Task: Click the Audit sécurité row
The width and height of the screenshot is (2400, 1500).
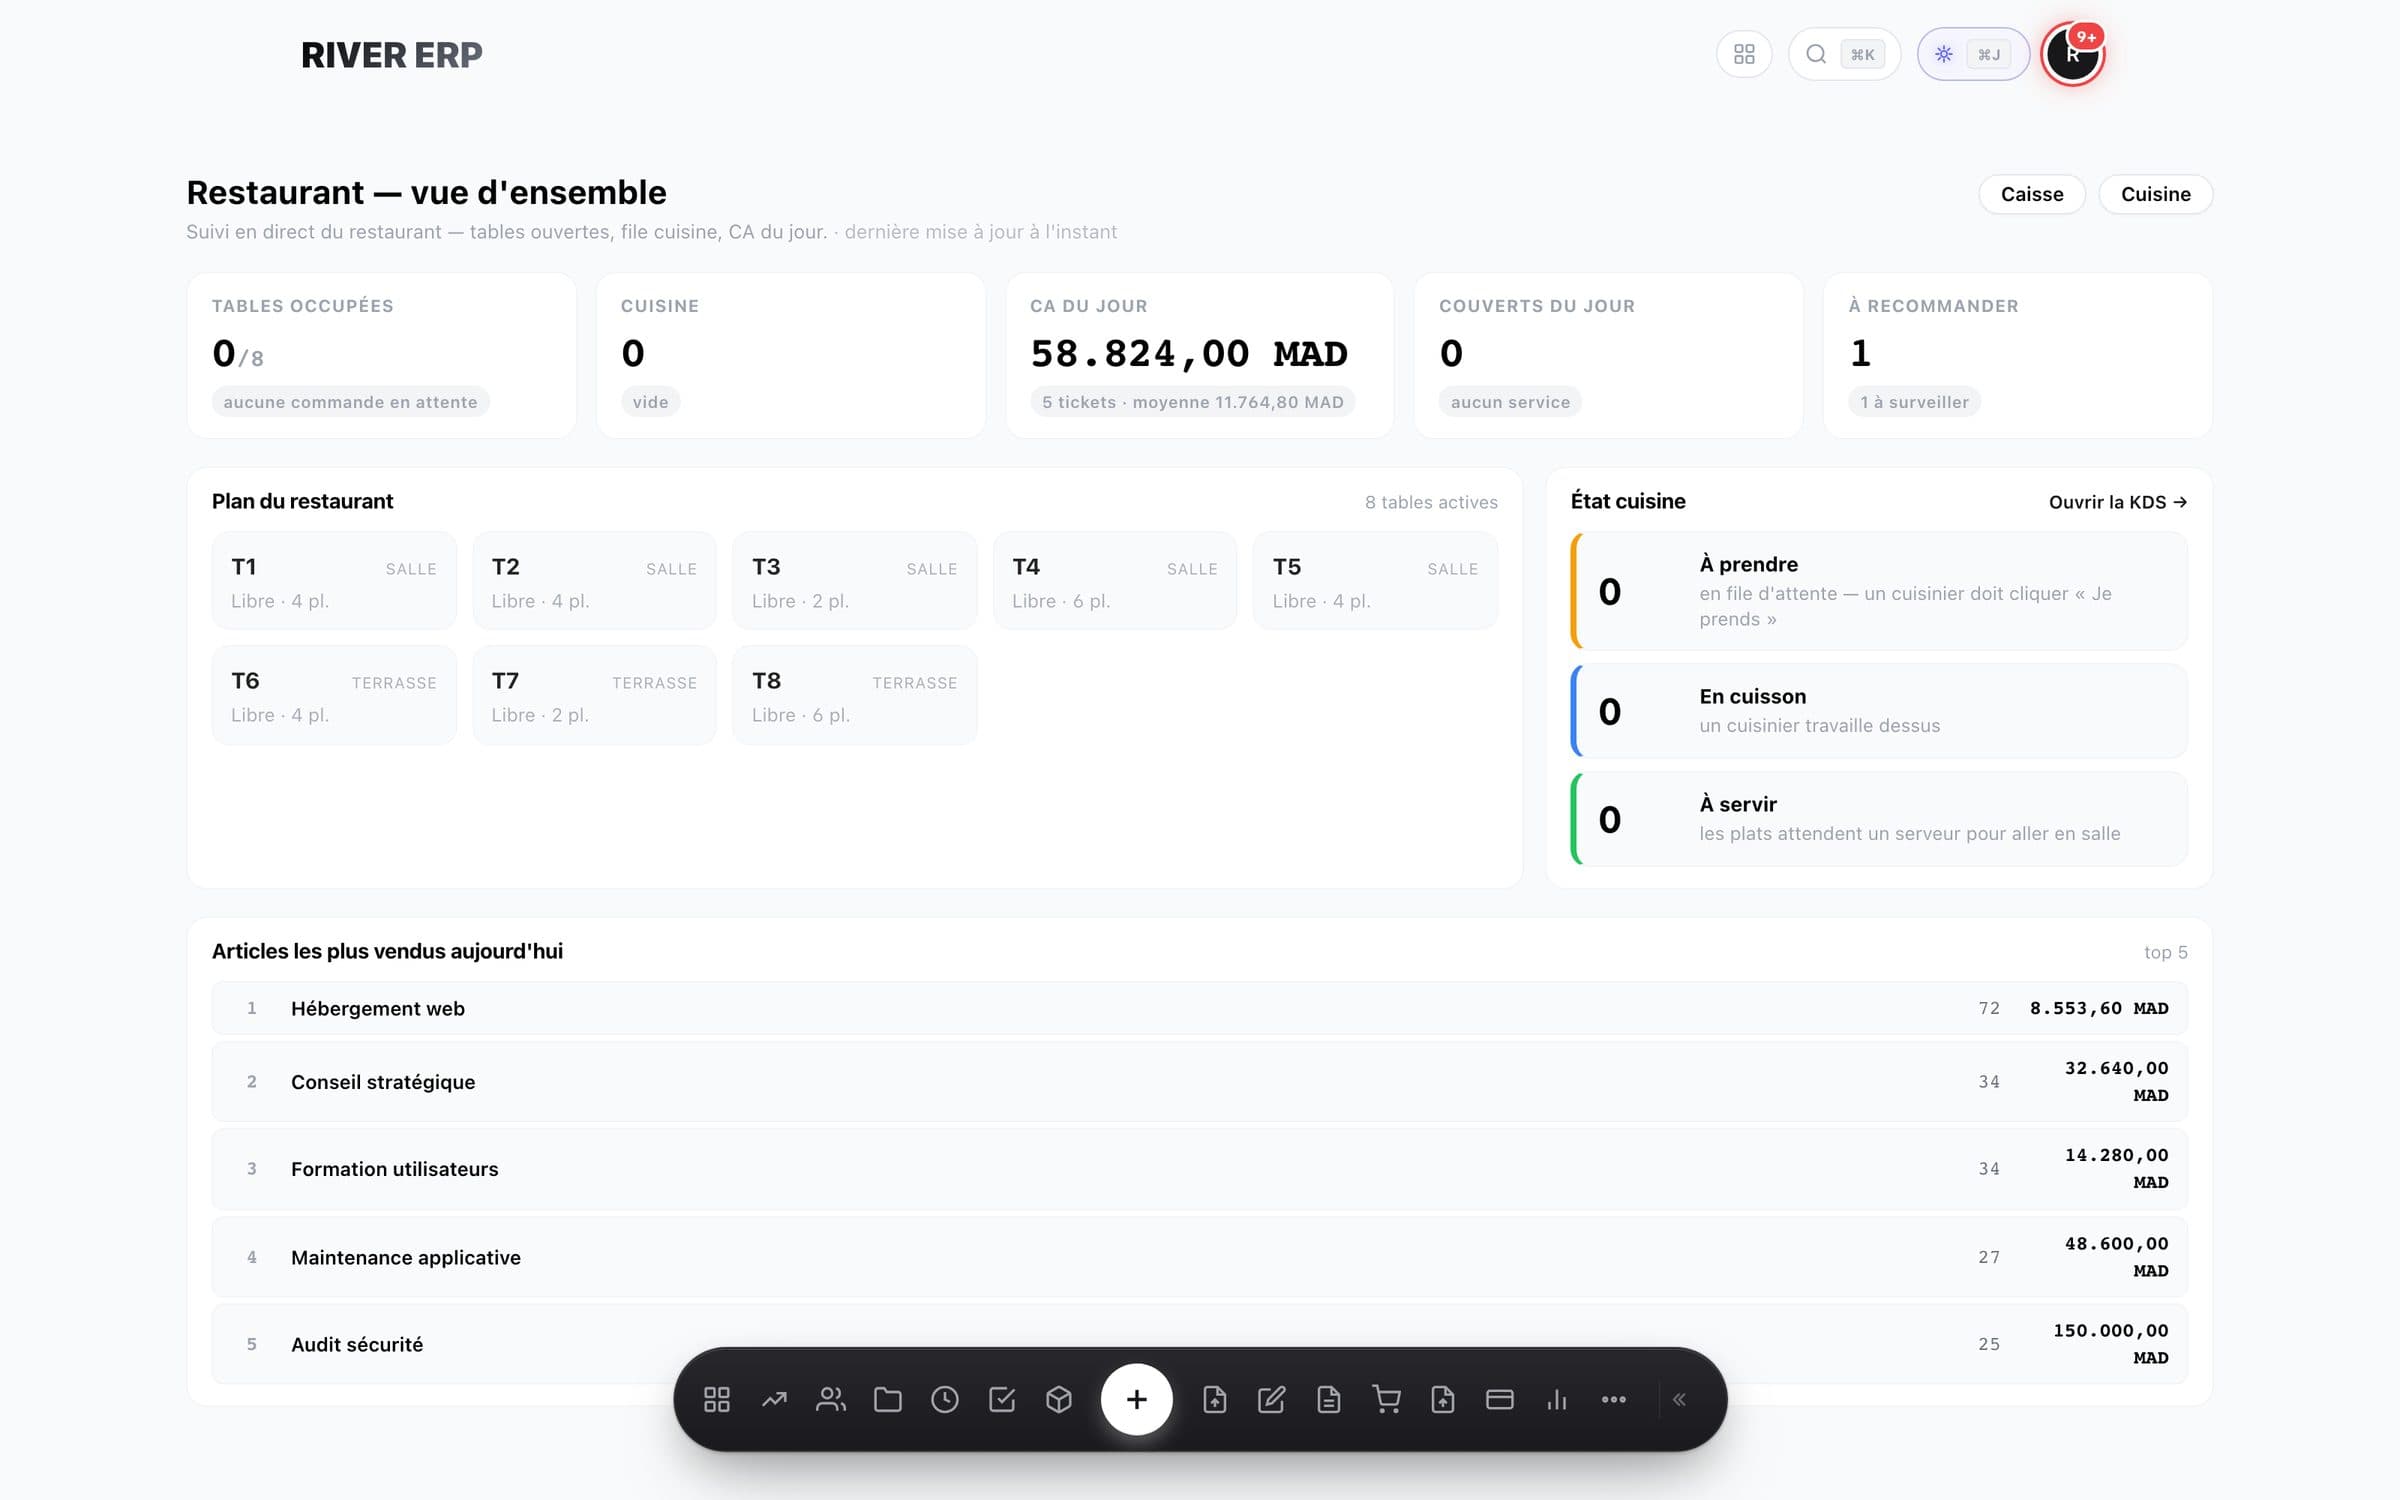Action: click(x=1199, y=1344)
